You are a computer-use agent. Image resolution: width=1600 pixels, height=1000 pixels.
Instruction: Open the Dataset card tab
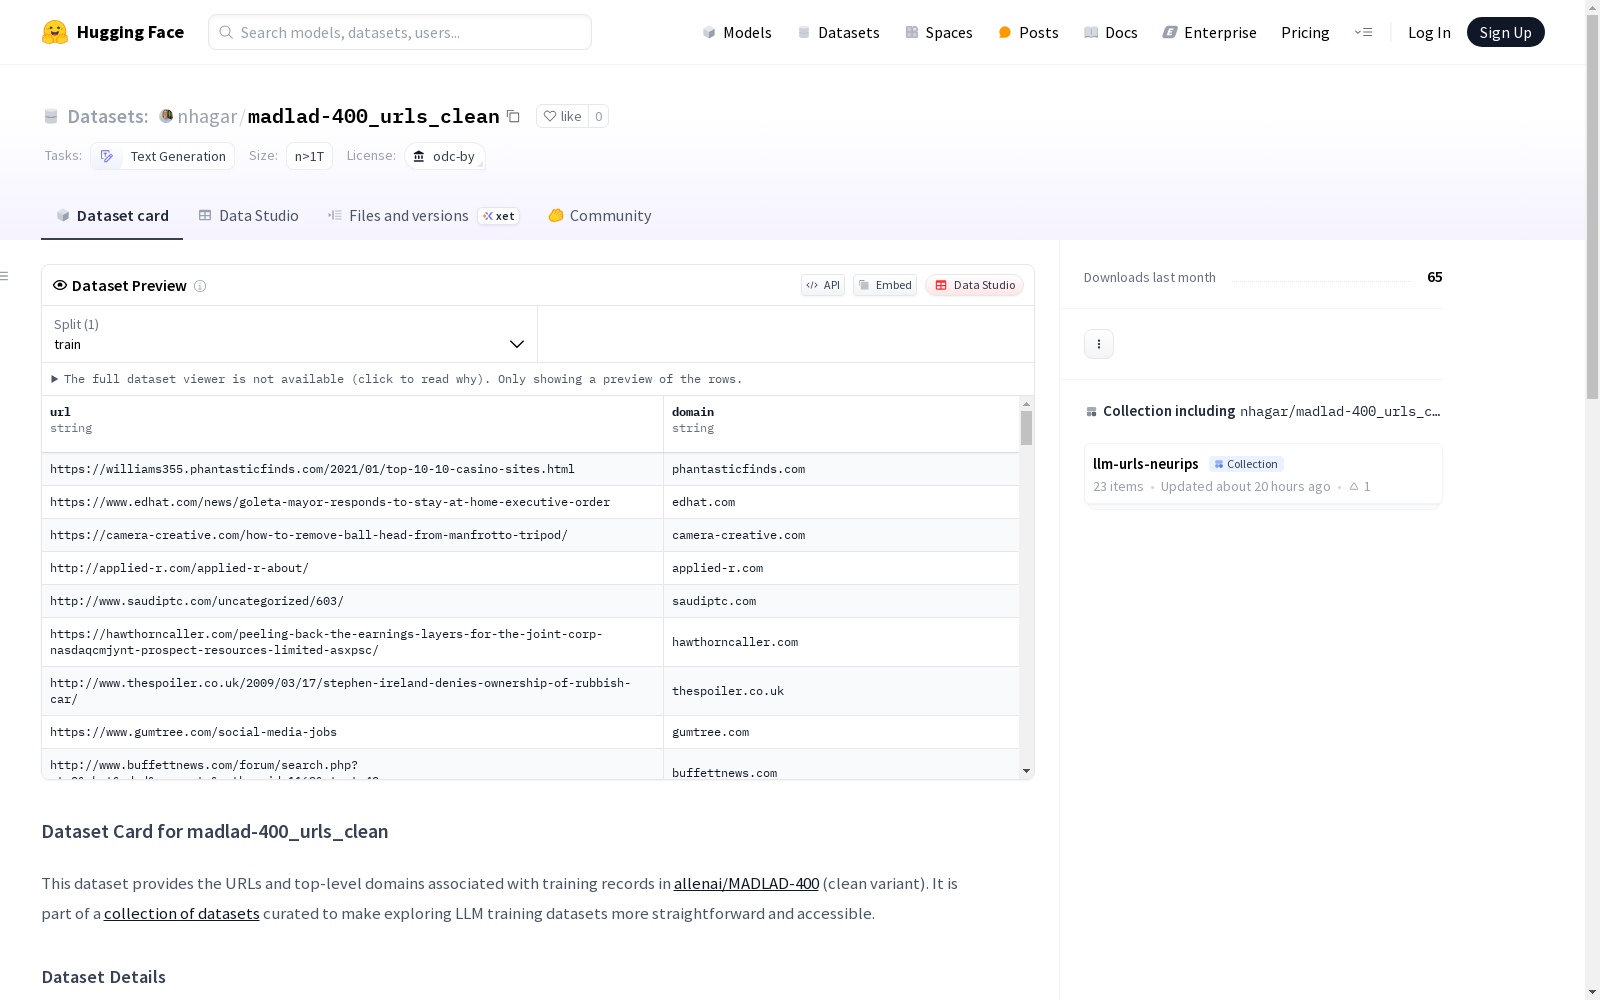(112, 216)
